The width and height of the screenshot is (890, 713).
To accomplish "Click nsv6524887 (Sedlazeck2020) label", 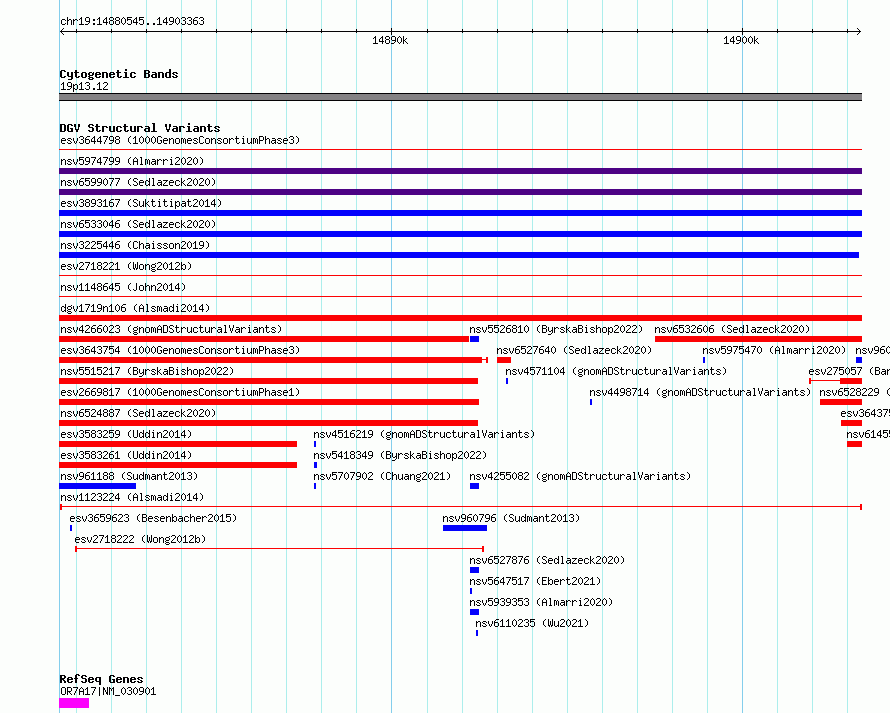I will (x=138, y=413).
